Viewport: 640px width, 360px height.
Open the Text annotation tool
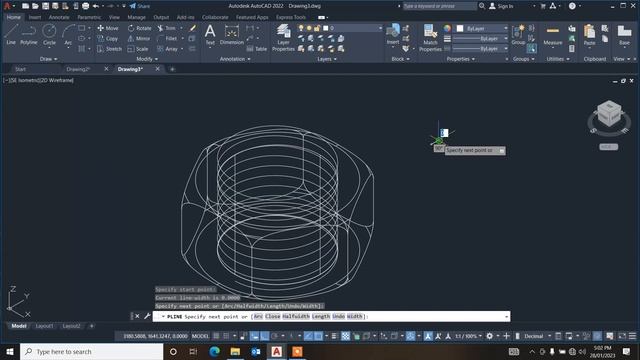pos(210,35)
